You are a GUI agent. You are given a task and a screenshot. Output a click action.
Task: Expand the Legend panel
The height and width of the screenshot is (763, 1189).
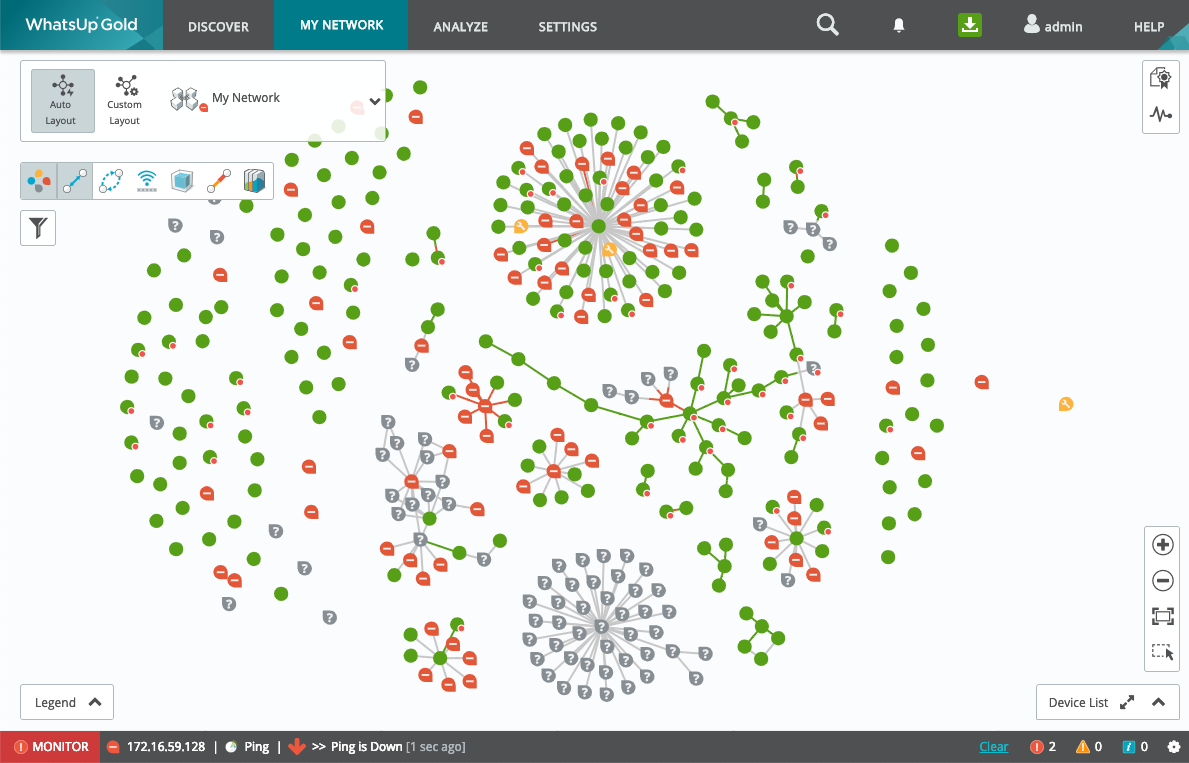click(67, 702)
